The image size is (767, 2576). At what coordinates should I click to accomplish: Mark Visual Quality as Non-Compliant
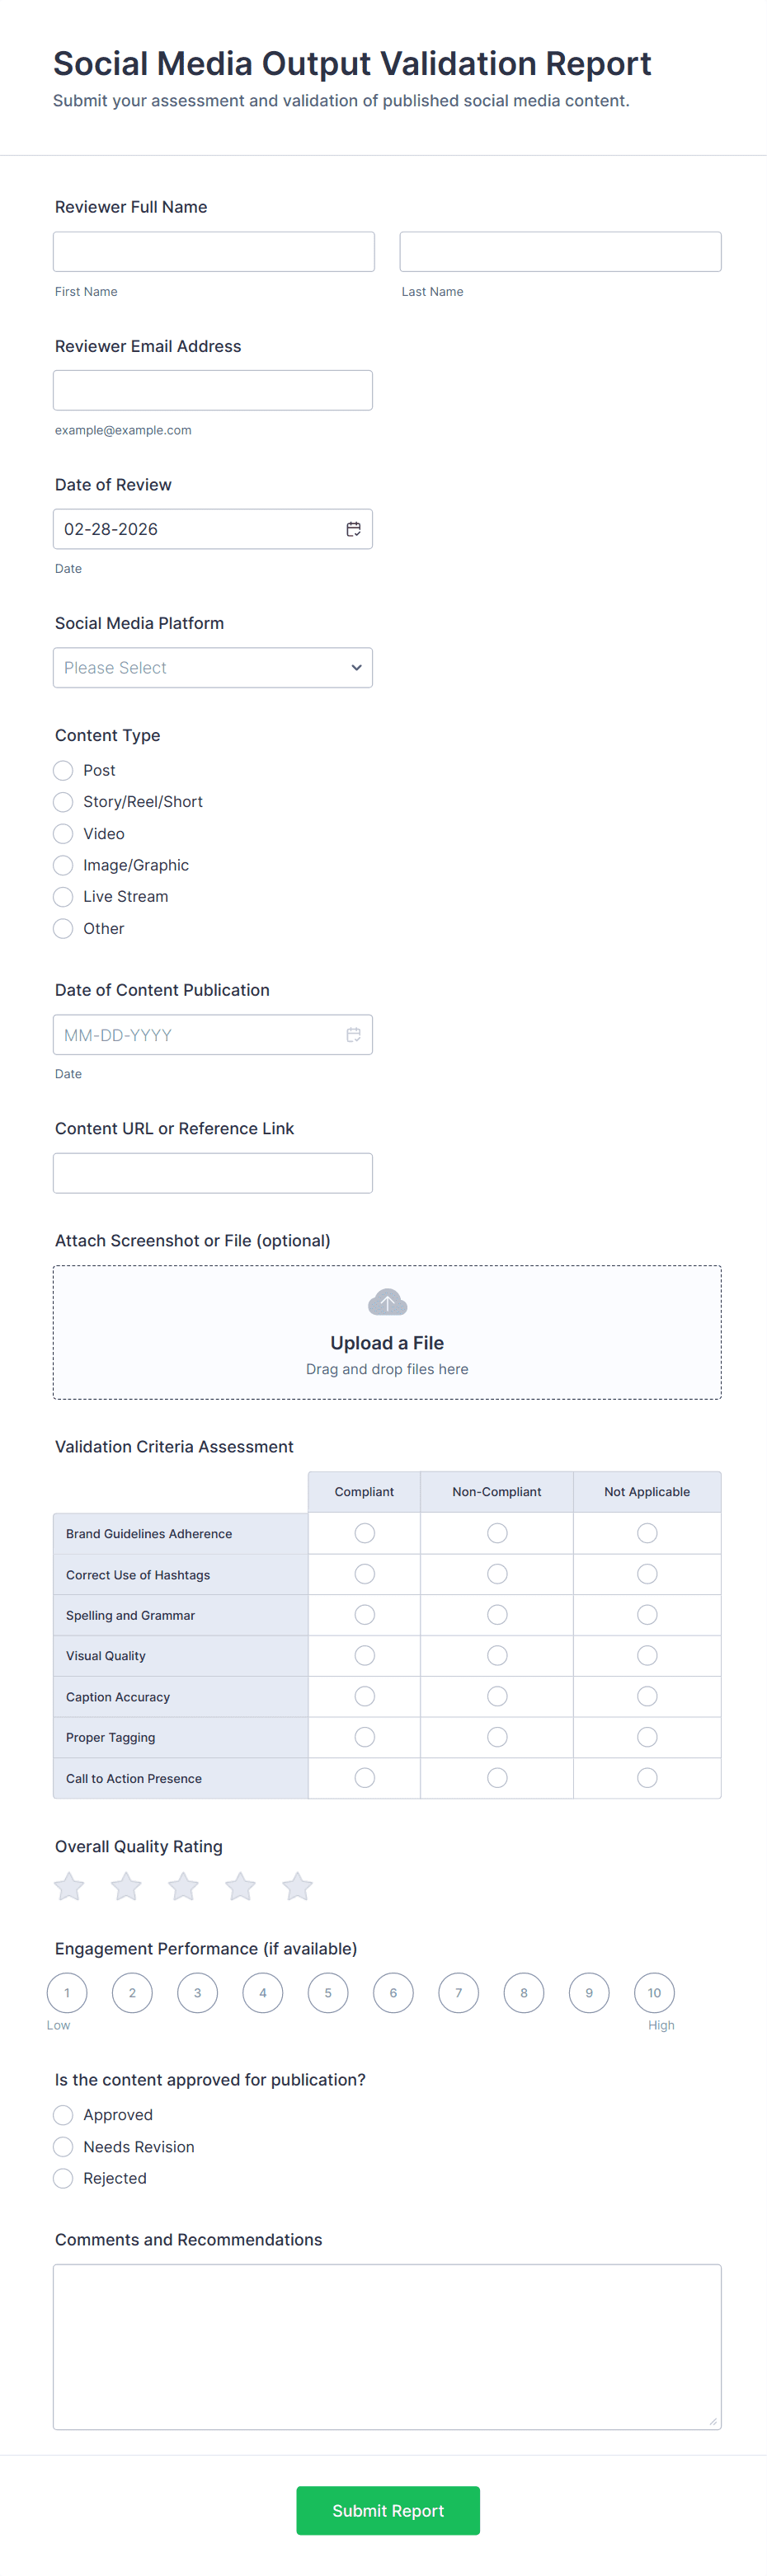pyautogui.click(x=497, y=1656)
